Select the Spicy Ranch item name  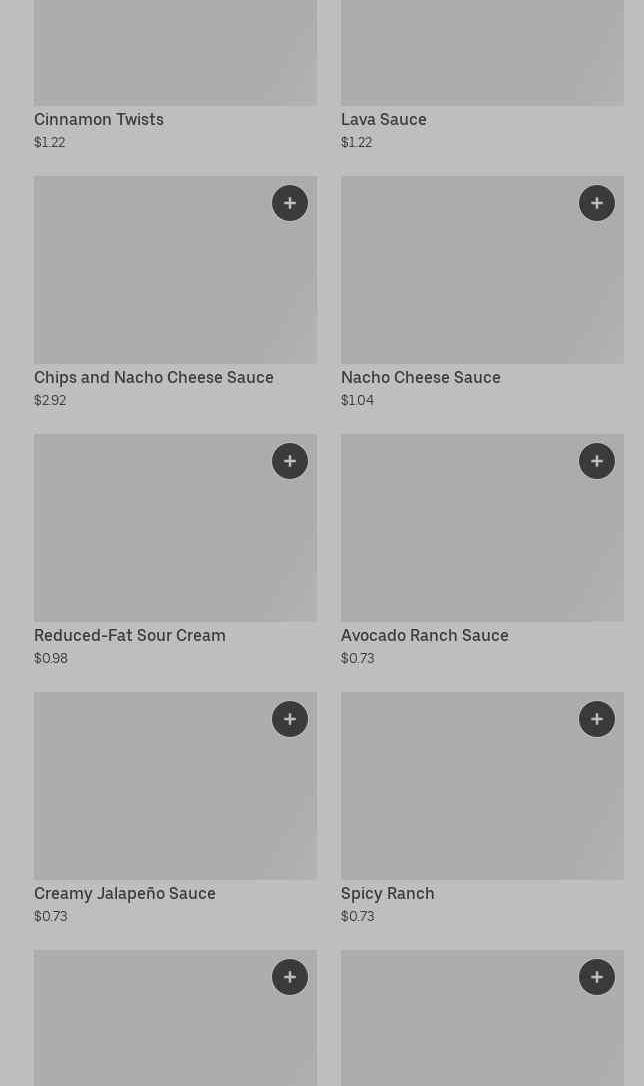coord(388,893)
